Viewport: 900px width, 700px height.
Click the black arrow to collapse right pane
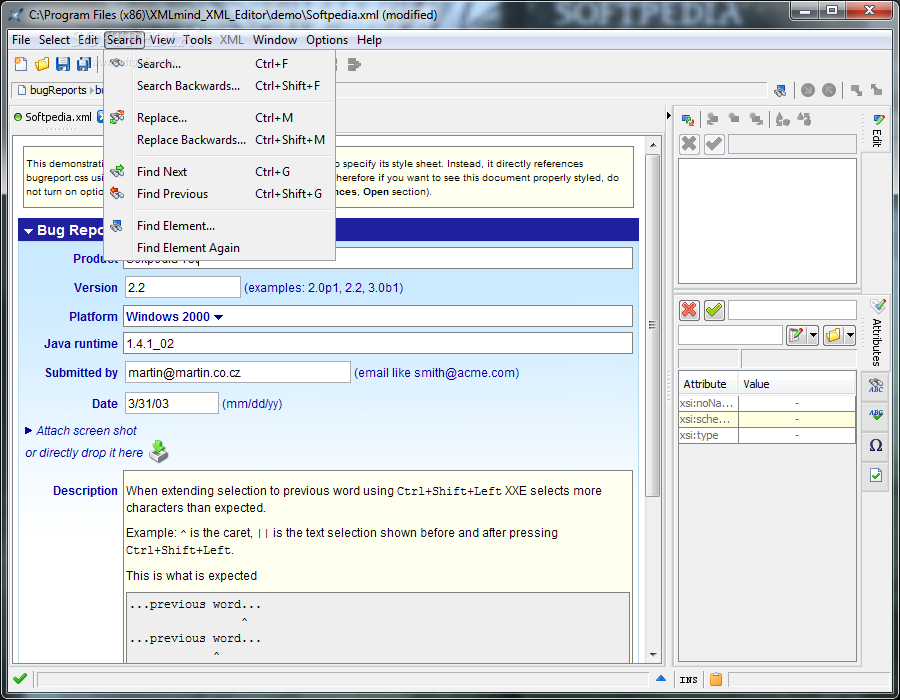tap(669, 115)
